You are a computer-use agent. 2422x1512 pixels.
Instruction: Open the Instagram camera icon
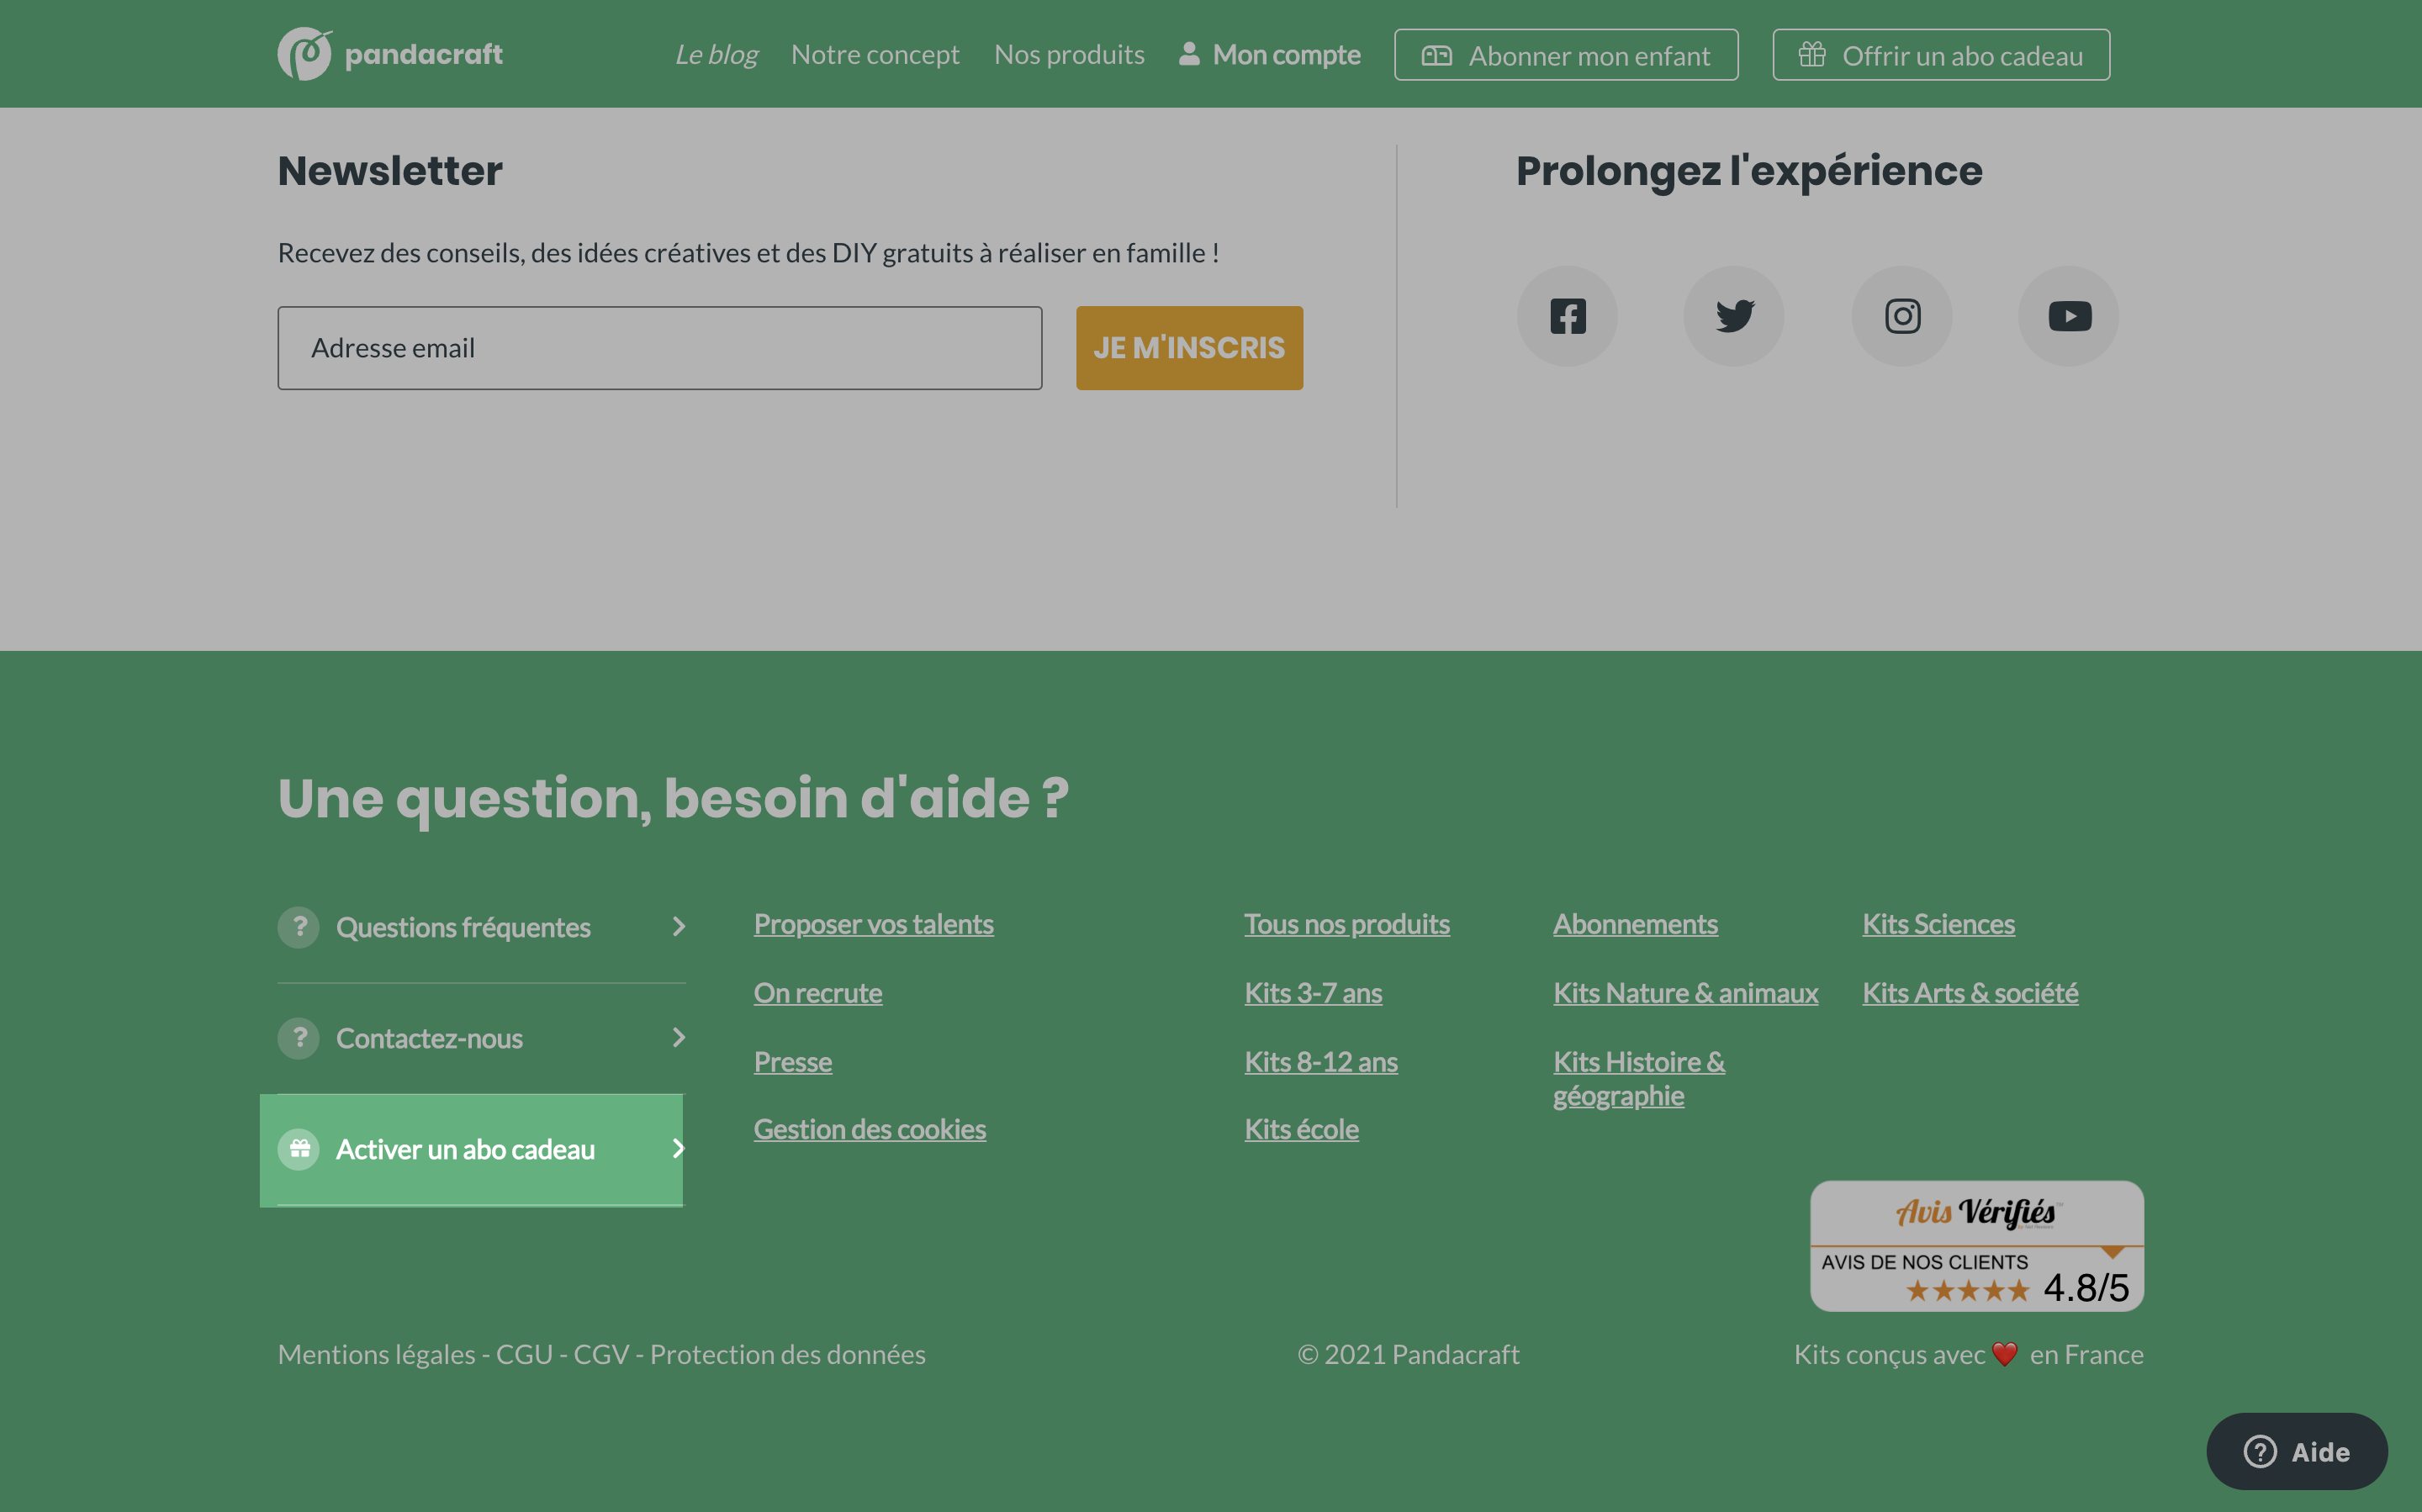click(1902, 316)
